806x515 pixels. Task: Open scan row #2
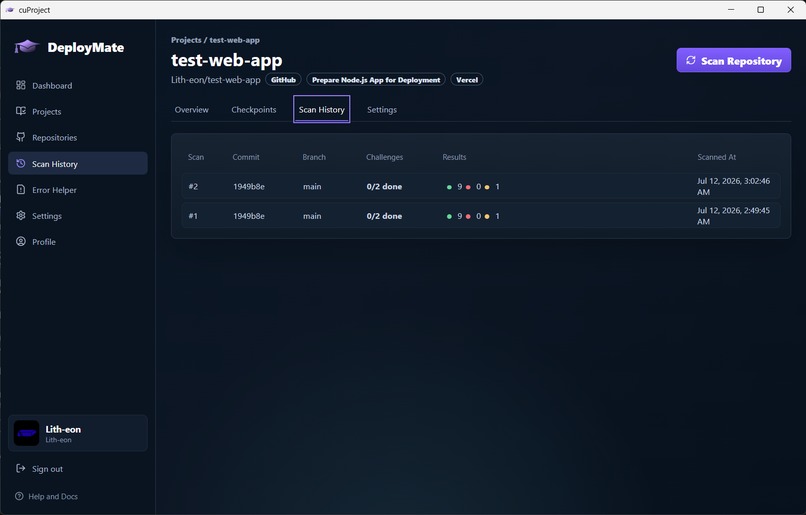pos(481,186)
